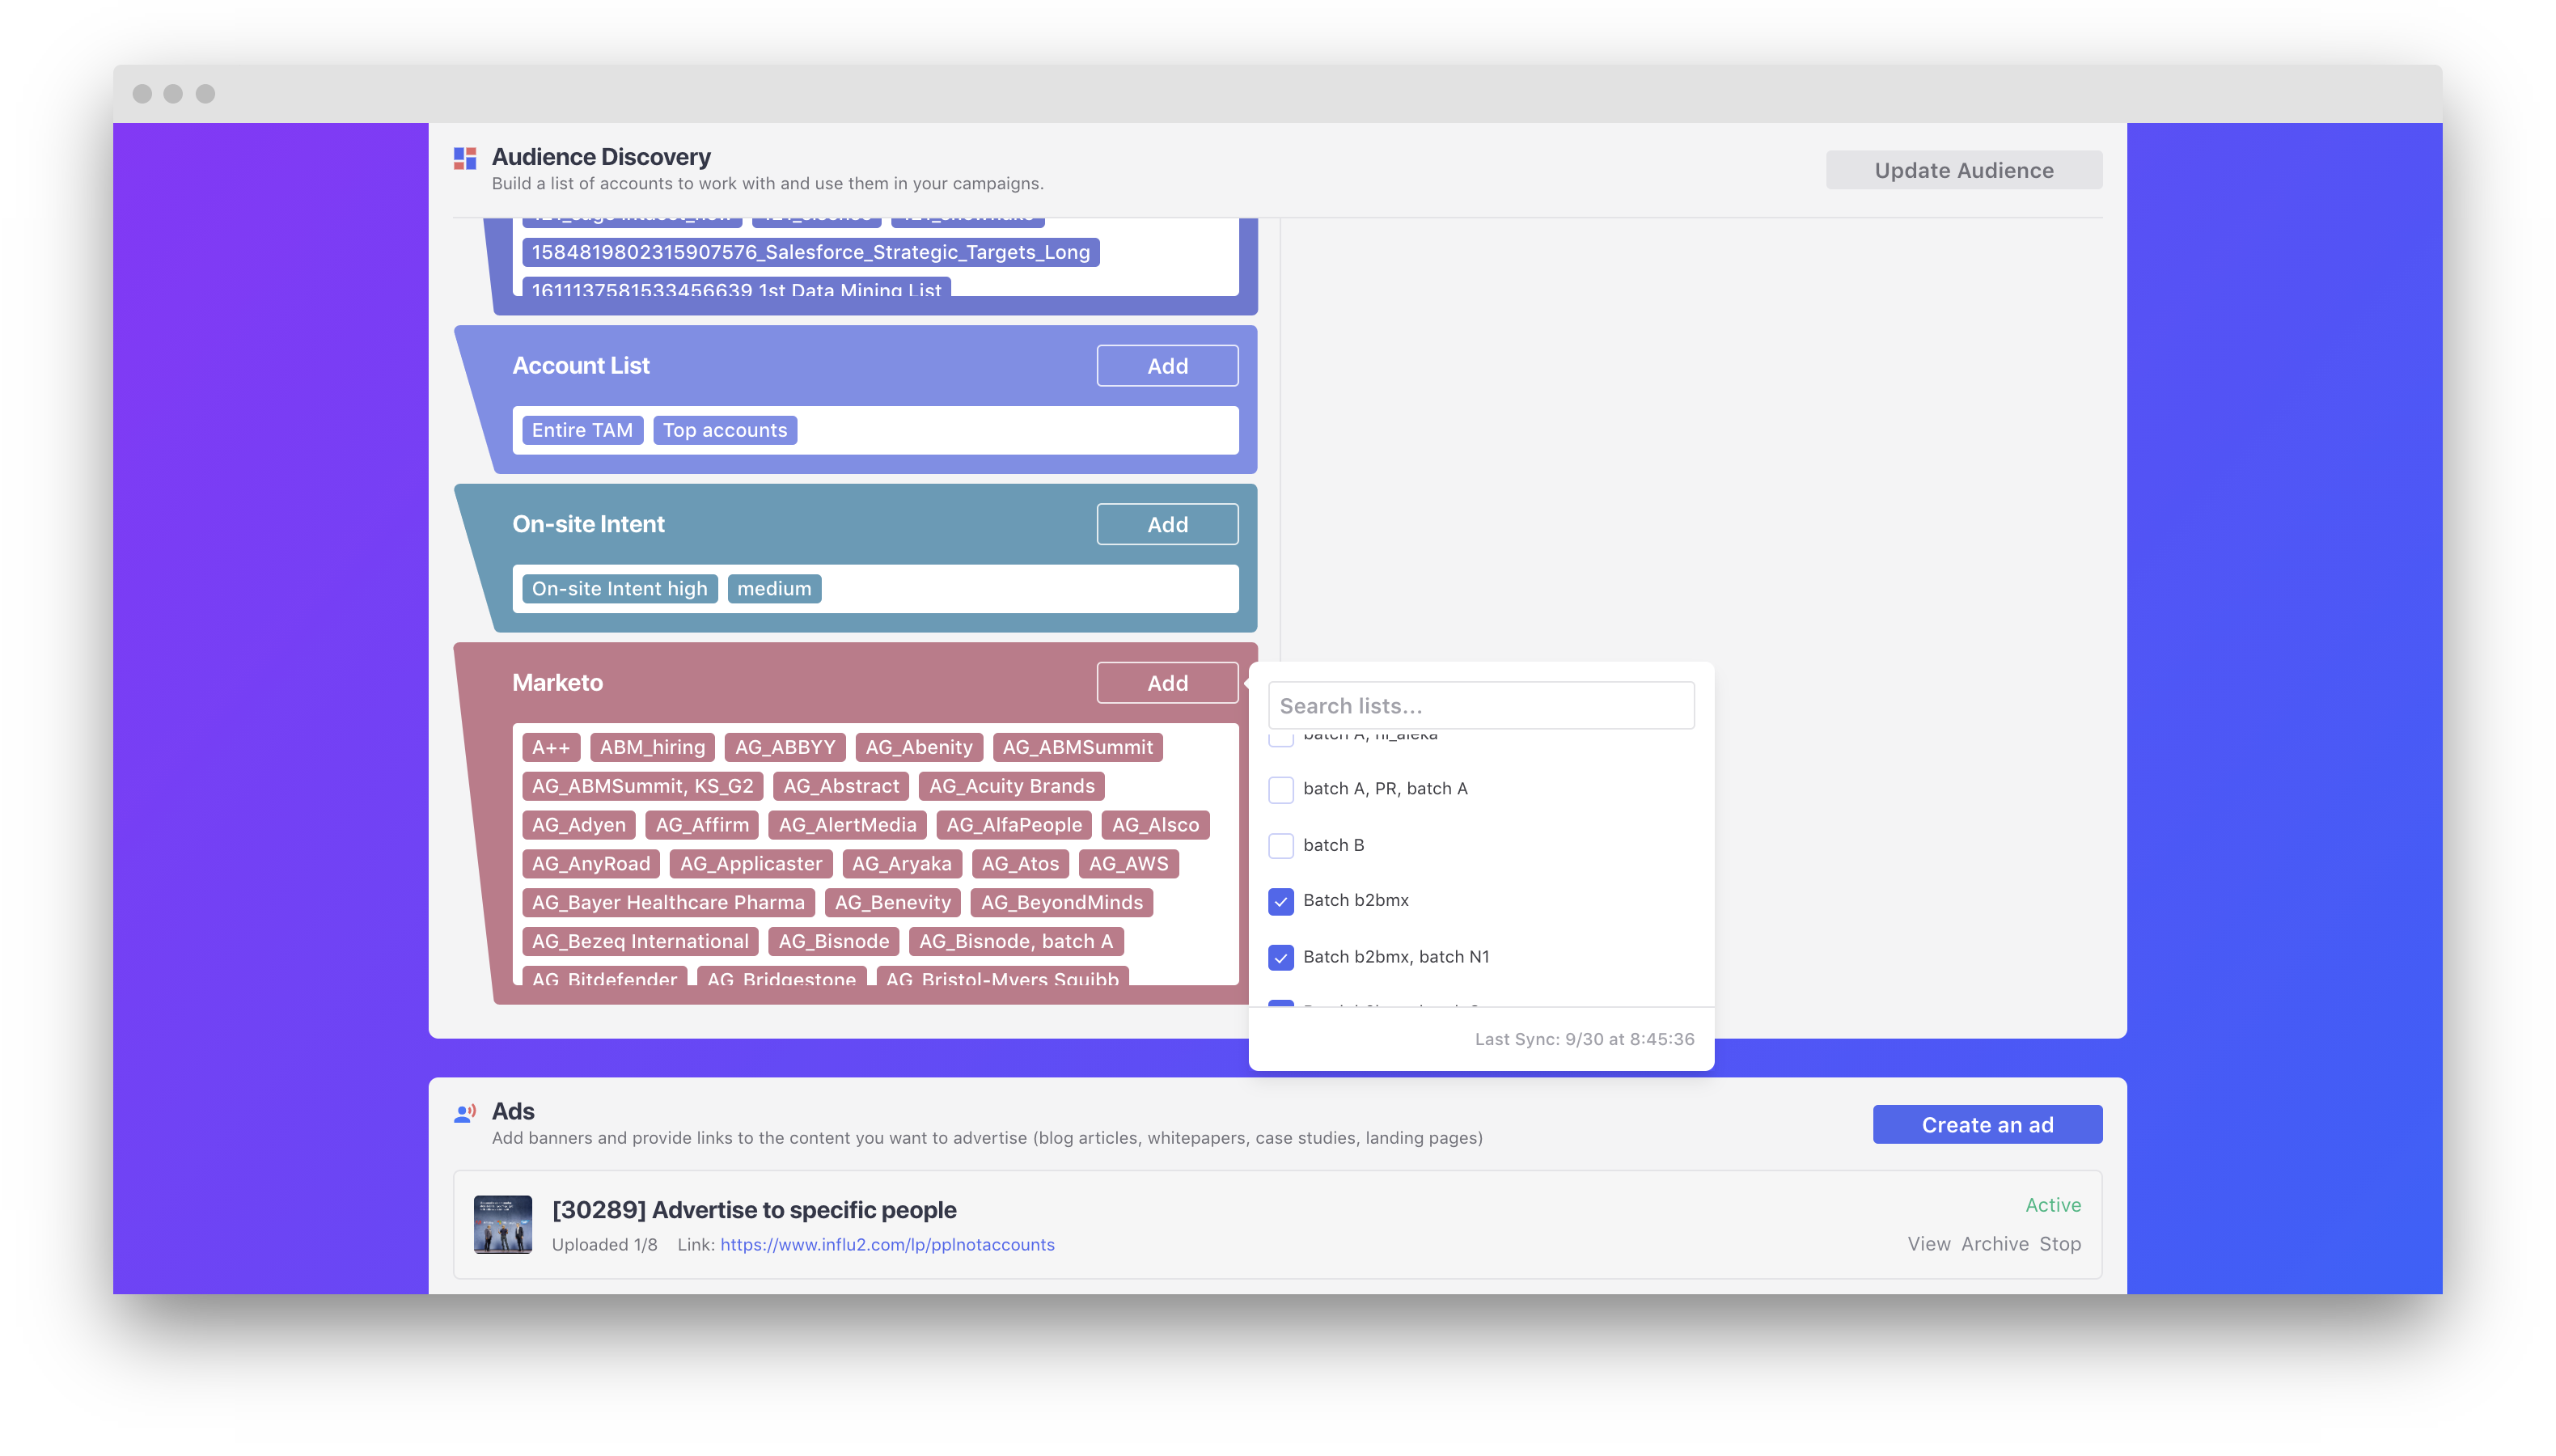Click the On-site Intent high tag
2556x1456 pixels.
(x=619, y=589)
